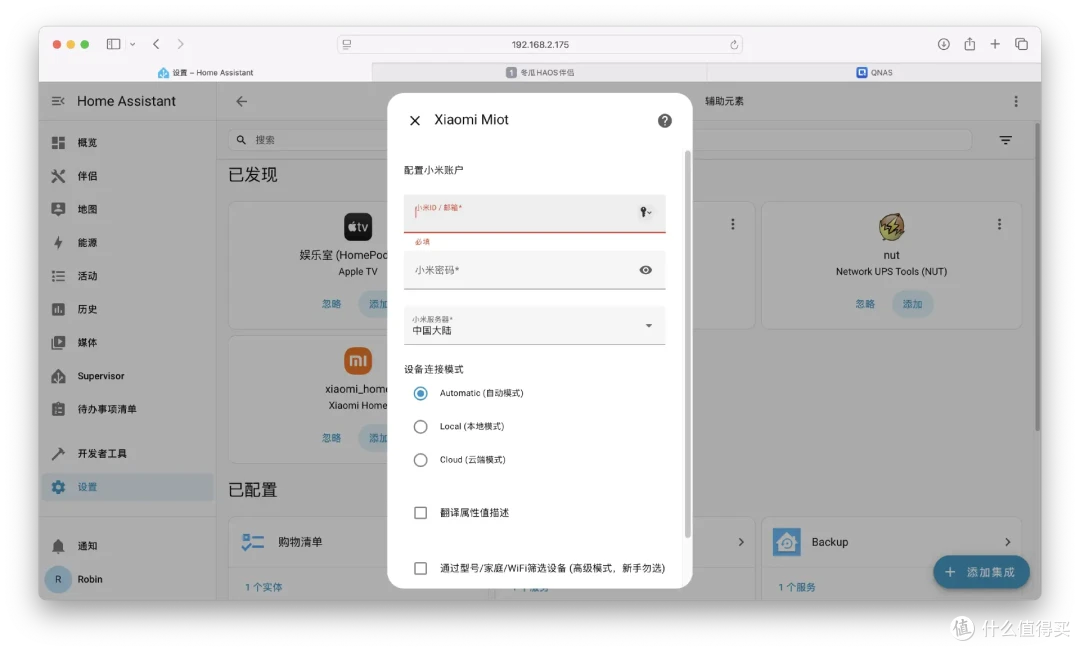The image size is (1080, 651).
Task: Open the nut integration logo
Action: (x=891, y=227)
